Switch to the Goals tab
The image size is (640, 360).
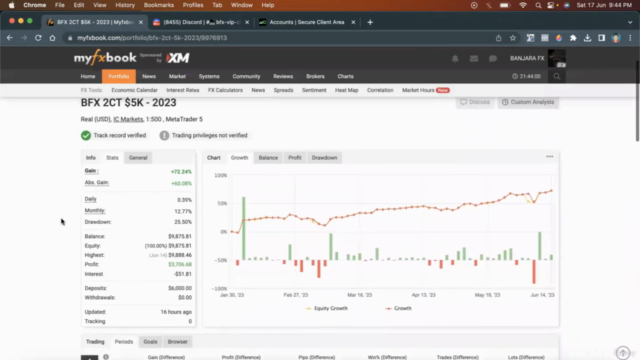(x=150, y=342)
